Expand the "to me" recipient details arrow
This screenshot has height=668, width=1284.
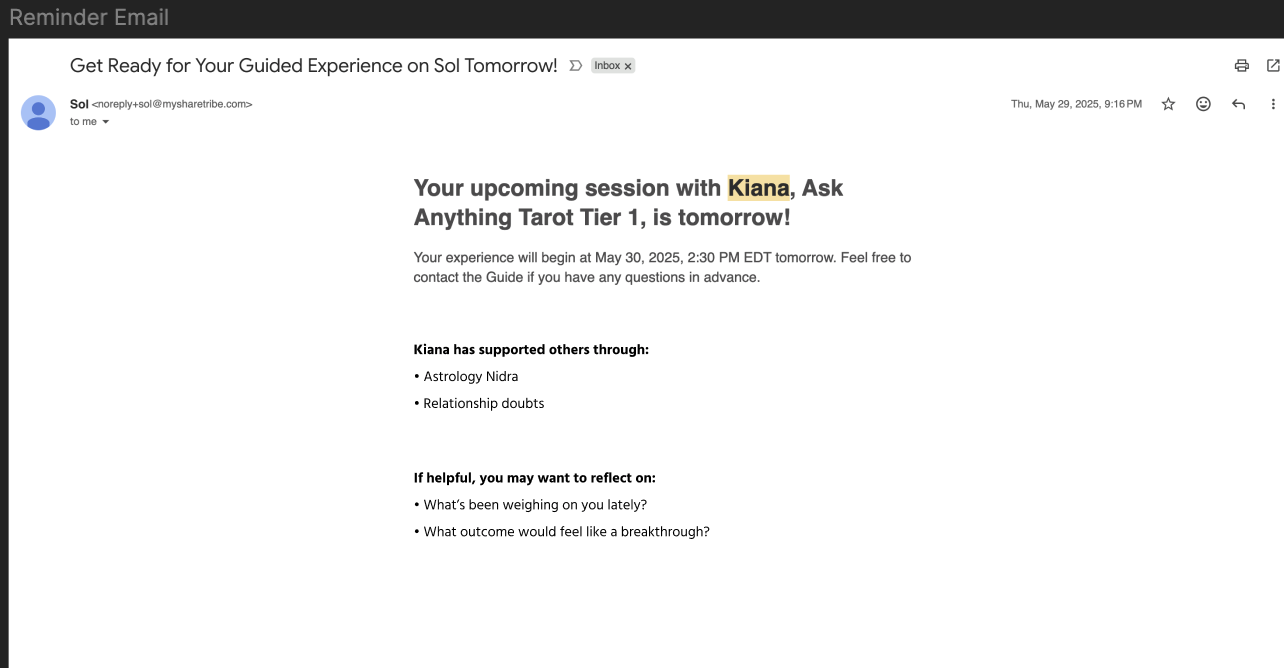105,122
